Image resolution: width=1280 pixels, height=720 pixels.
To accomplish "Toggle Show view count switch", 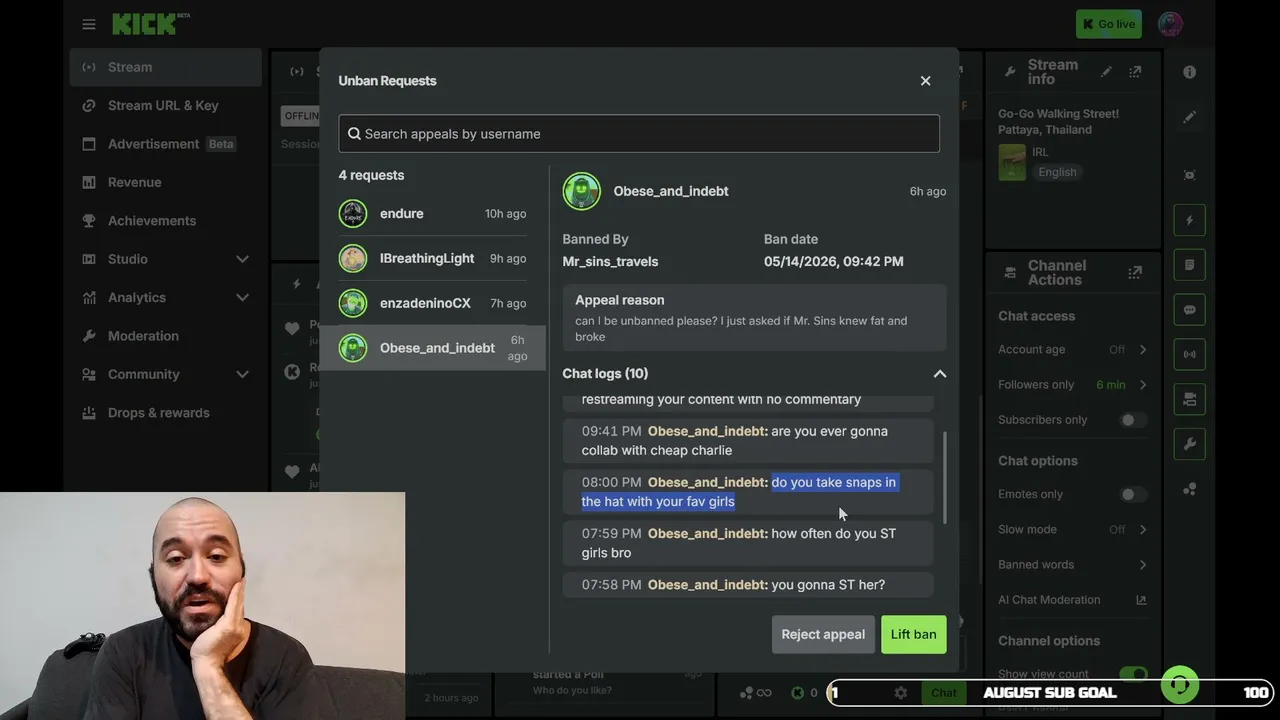I will point(1133,674).
